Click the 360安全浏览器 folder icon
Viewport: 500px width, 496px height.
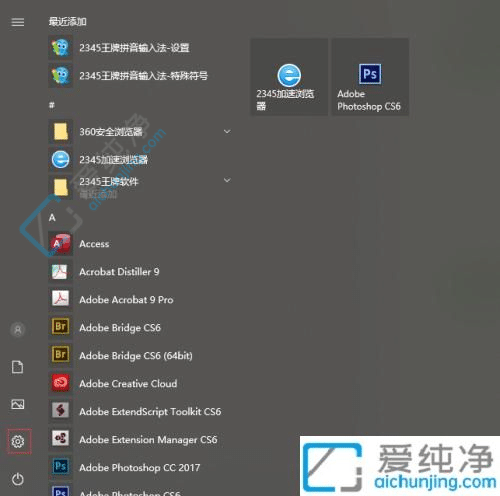[60, 132]
